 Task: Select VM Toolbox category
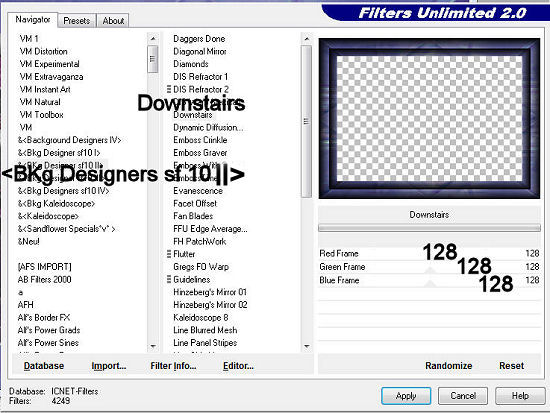[41, 114]
